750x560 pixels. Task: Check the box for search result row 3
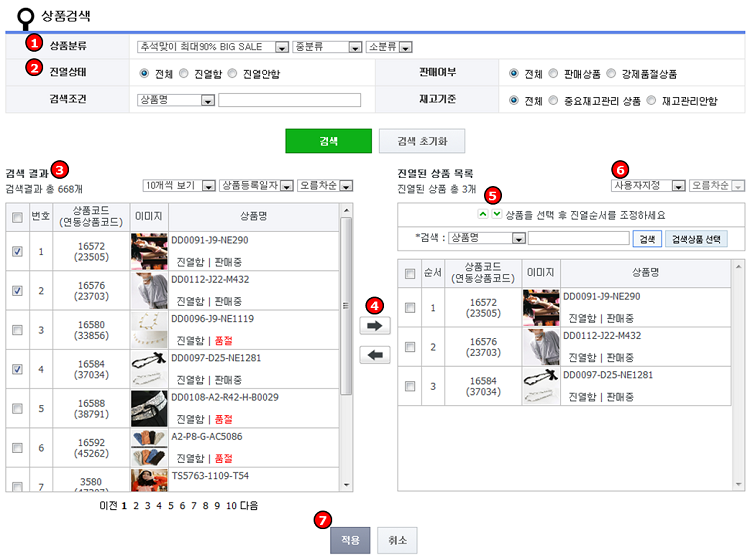pos(16,329)
